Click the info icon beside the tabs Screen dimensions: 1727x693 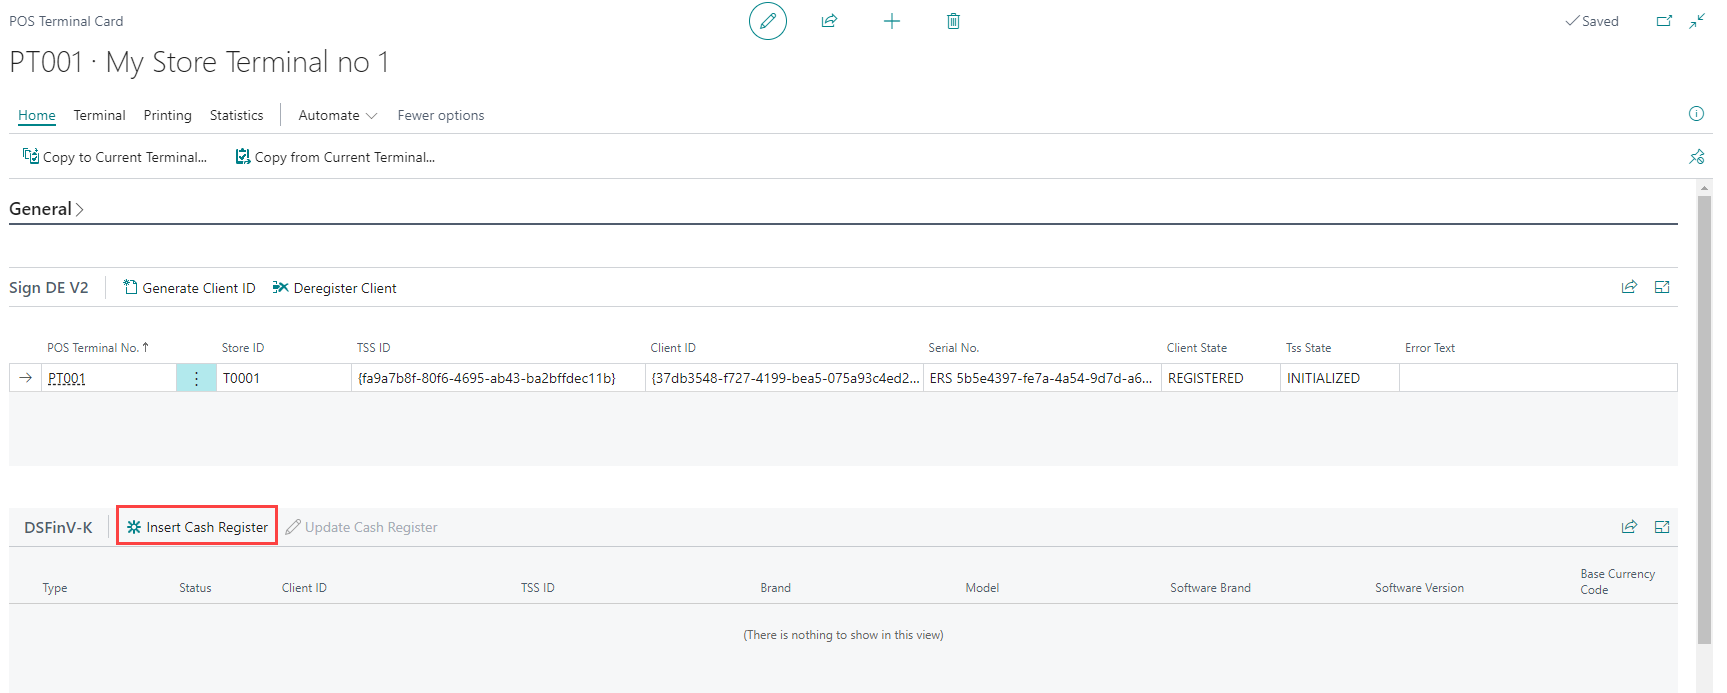[x=1696, y=114]
